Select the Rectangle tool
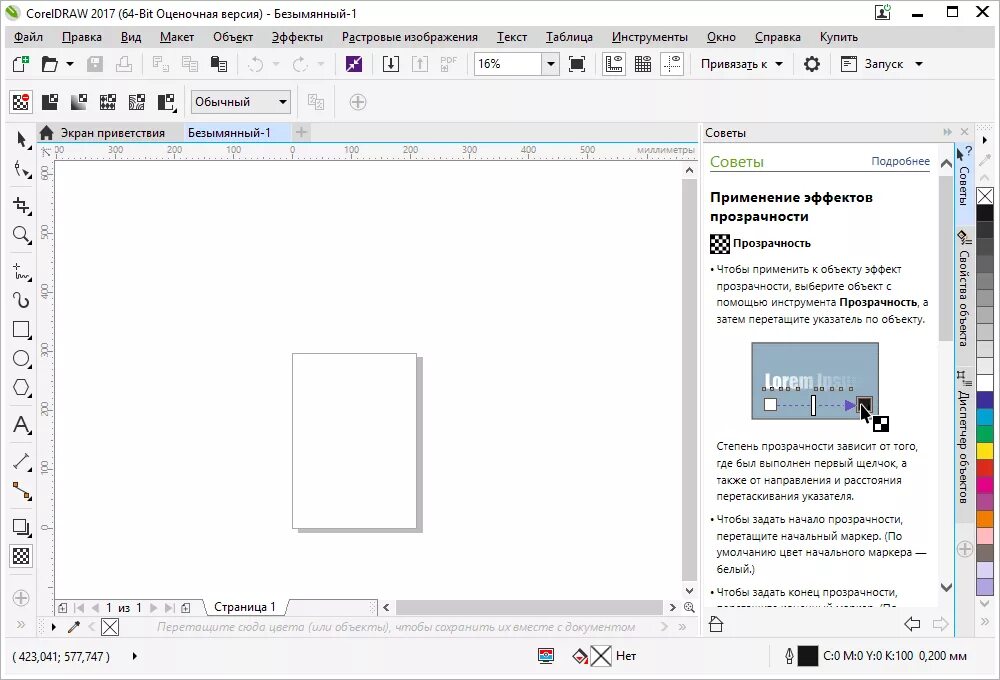The image size is (1000, 680). point(22,330)
